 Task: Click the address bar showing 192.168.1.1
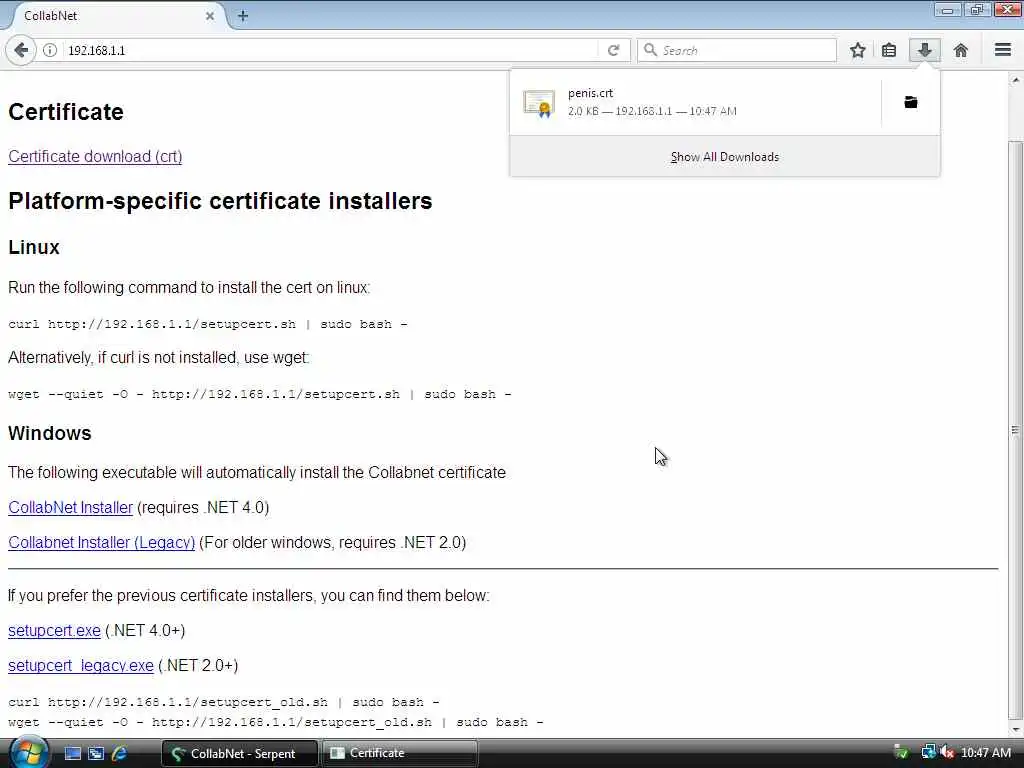tap(330, 50)
